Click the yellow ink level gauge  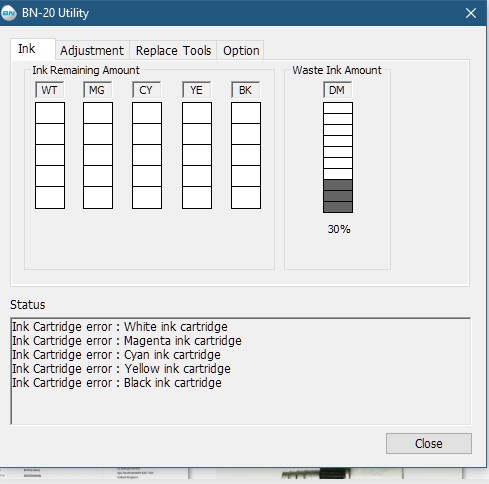pos(197,155)
